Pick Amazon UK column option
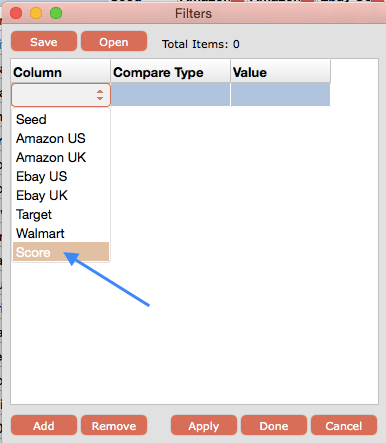 pyautogui.click(x=61, y=157)
